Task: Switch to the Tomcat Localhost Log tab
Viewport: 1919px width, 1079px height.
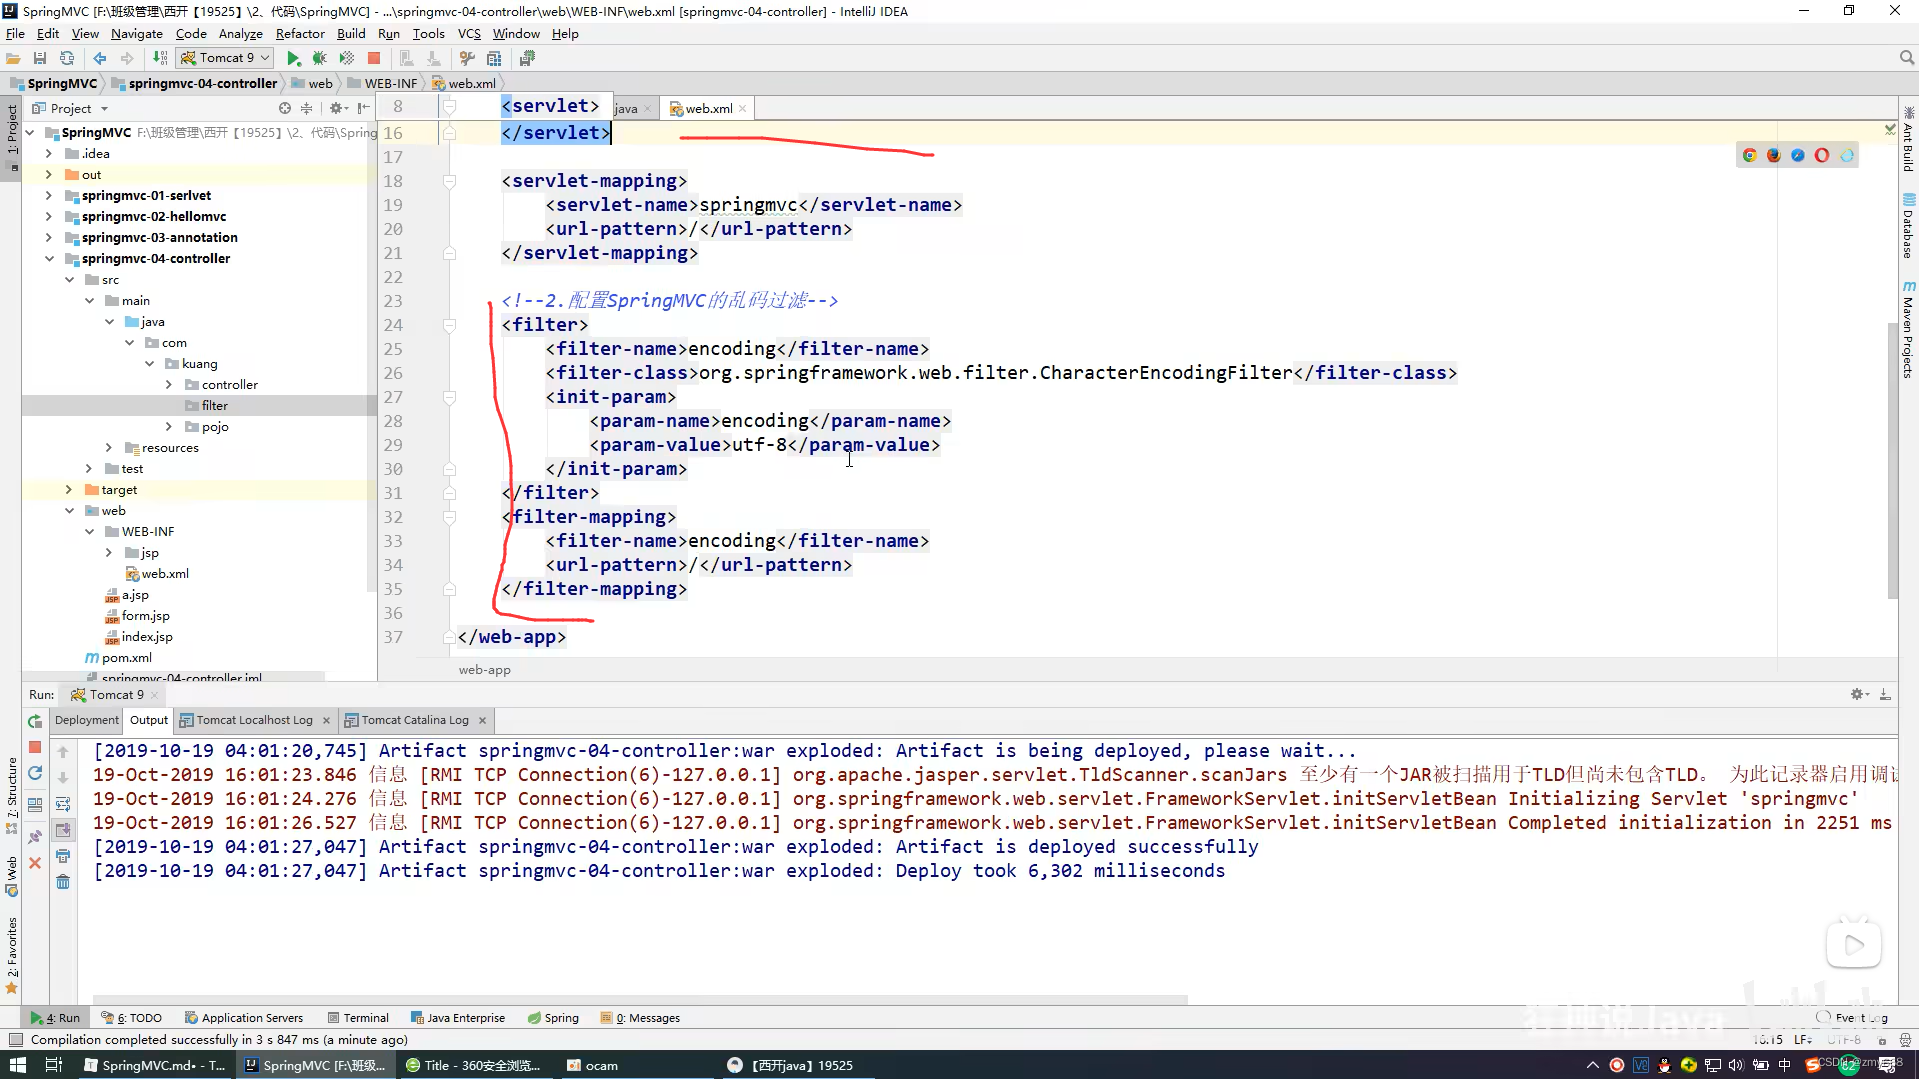Action: (254, 720)
